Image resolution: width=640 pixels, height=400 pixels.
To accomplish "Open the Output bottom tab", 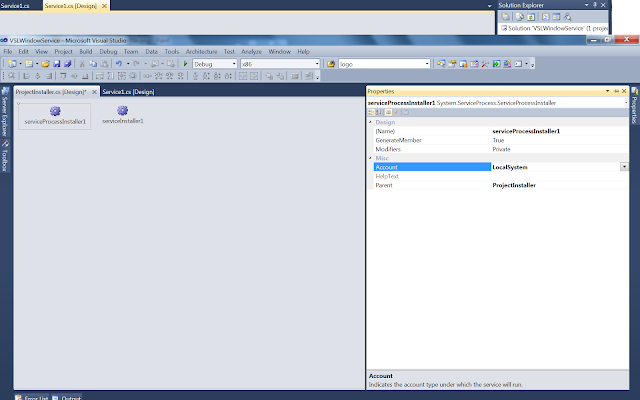I will [x=67, y=397].
